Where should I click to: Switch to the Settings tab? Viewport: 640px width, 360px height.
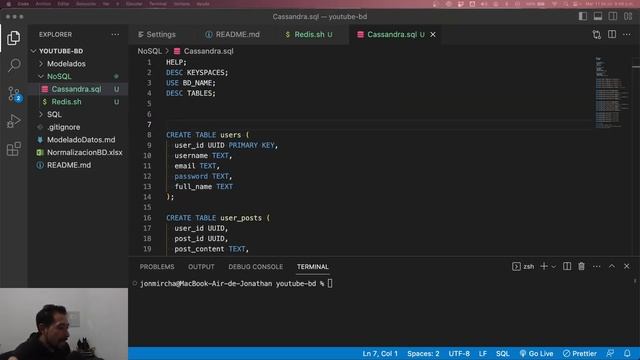(157, 35)
